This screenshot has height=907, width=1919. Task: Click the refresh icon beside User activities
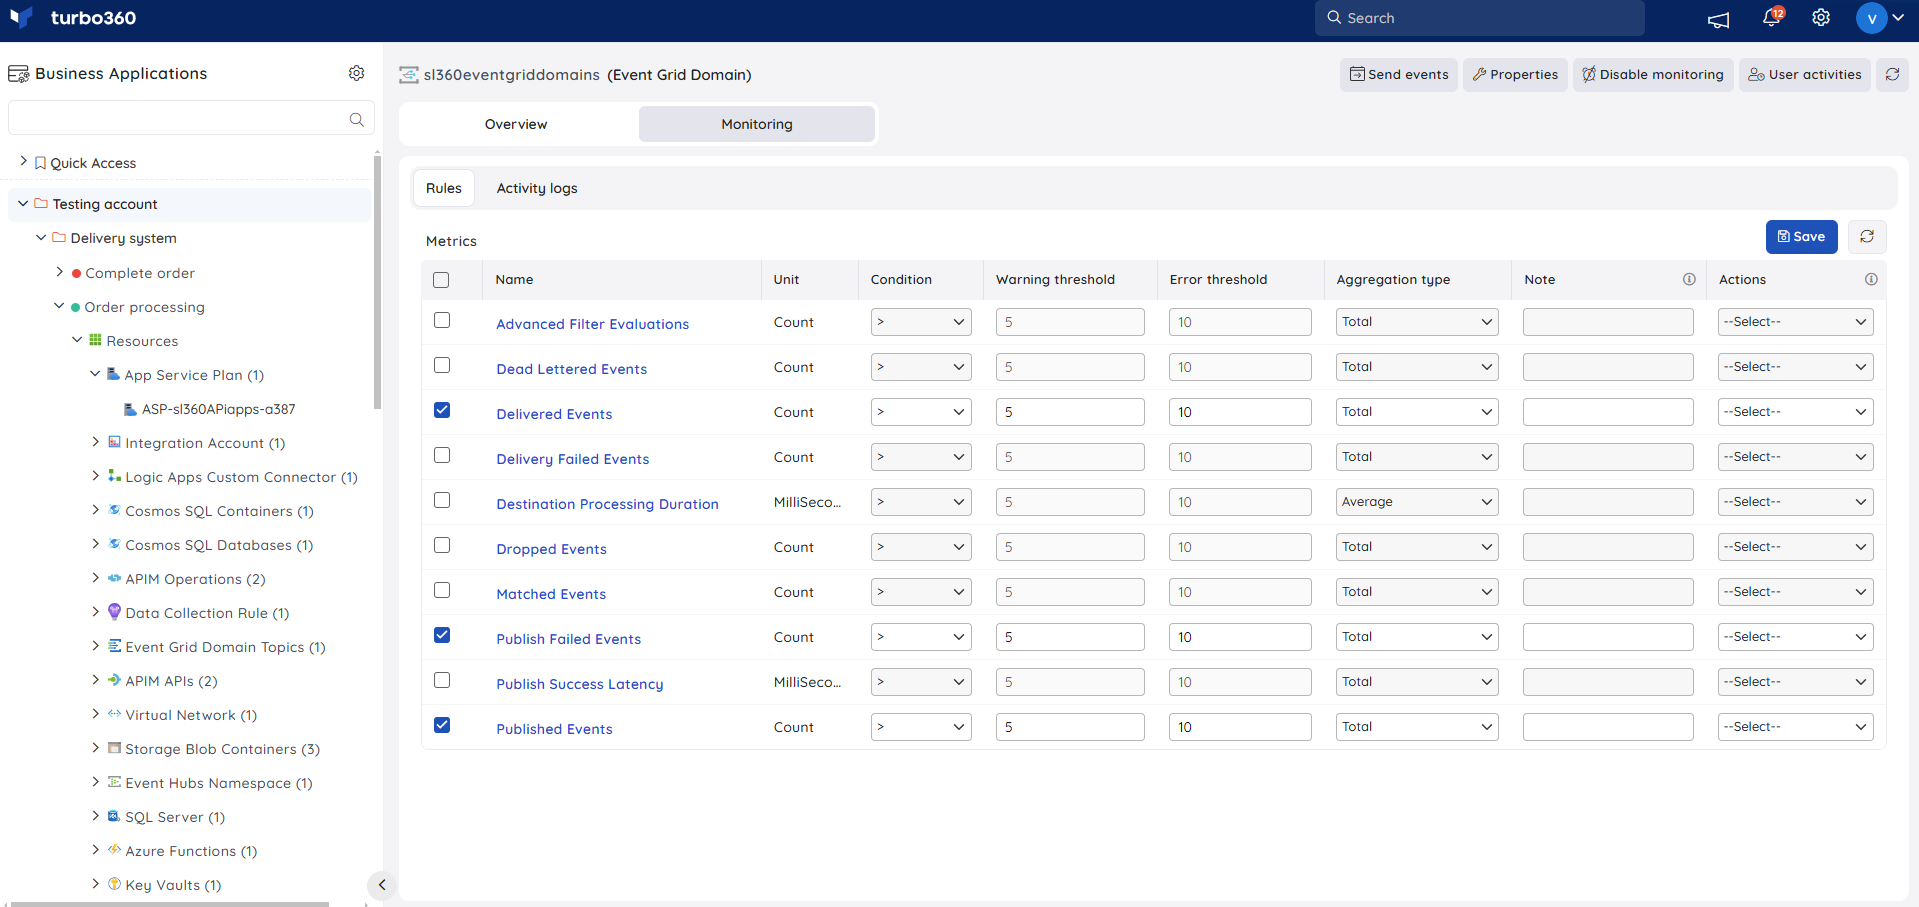(1892, 74)
